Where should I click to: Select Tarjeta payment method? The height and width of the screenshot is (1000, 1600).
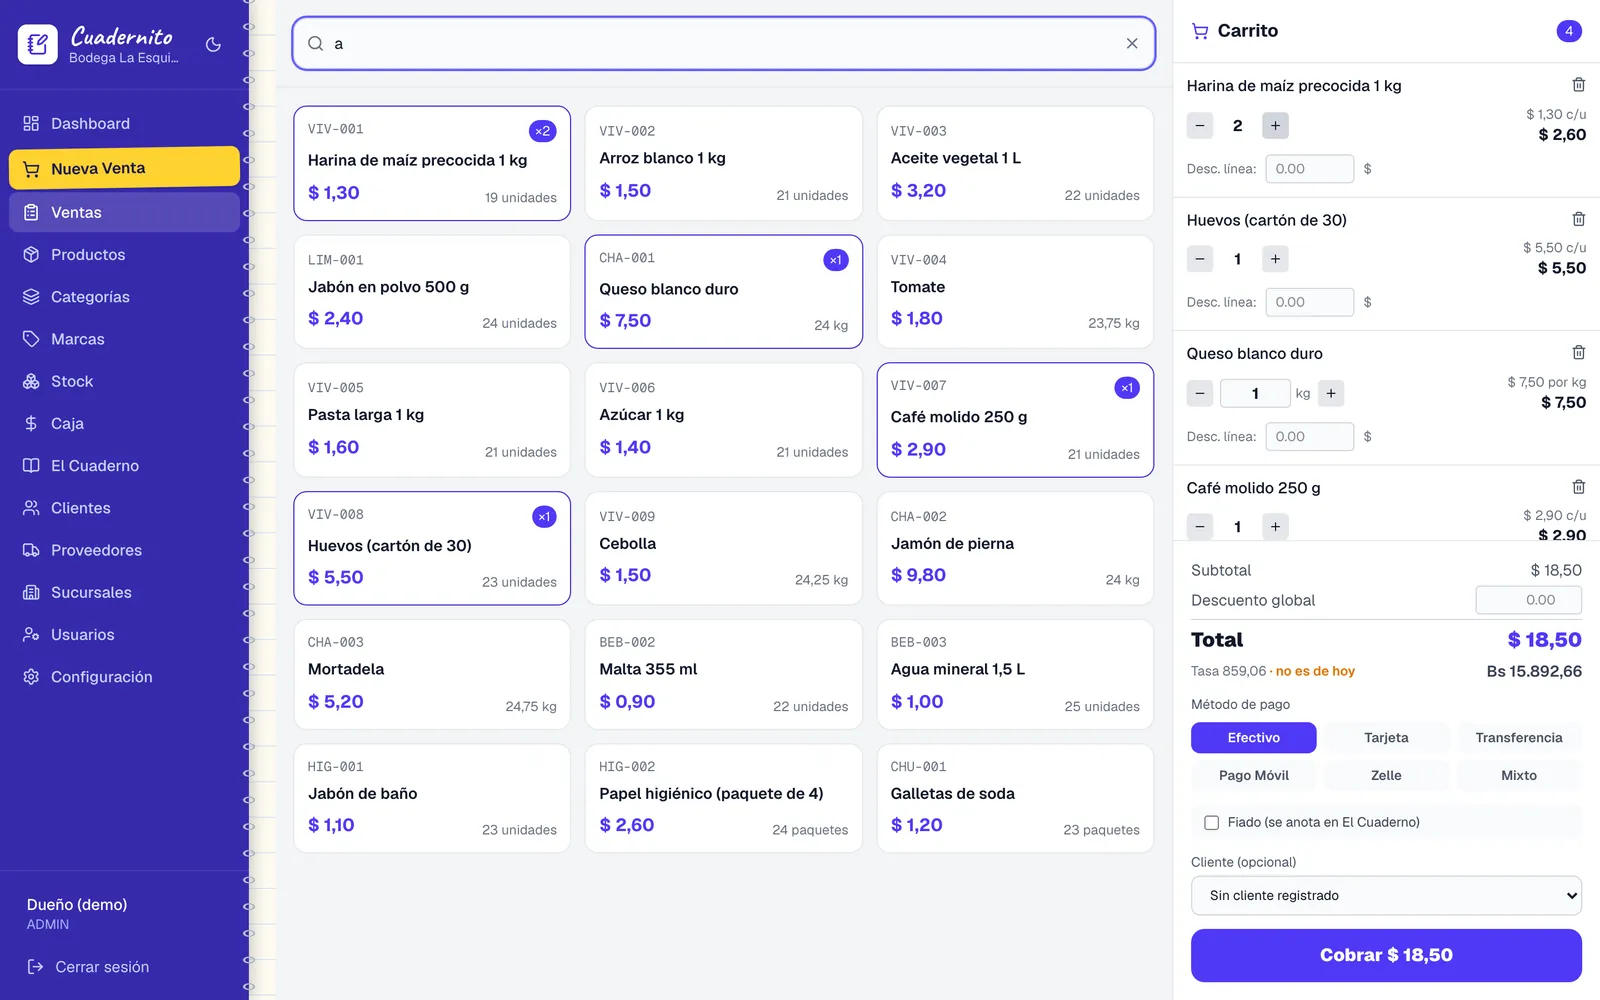pos(1386,738)
